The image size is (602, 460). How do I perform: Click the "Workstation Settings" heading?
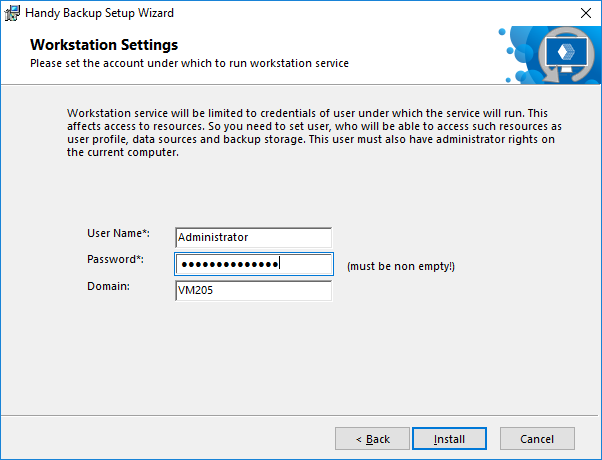tap(104, 45)
